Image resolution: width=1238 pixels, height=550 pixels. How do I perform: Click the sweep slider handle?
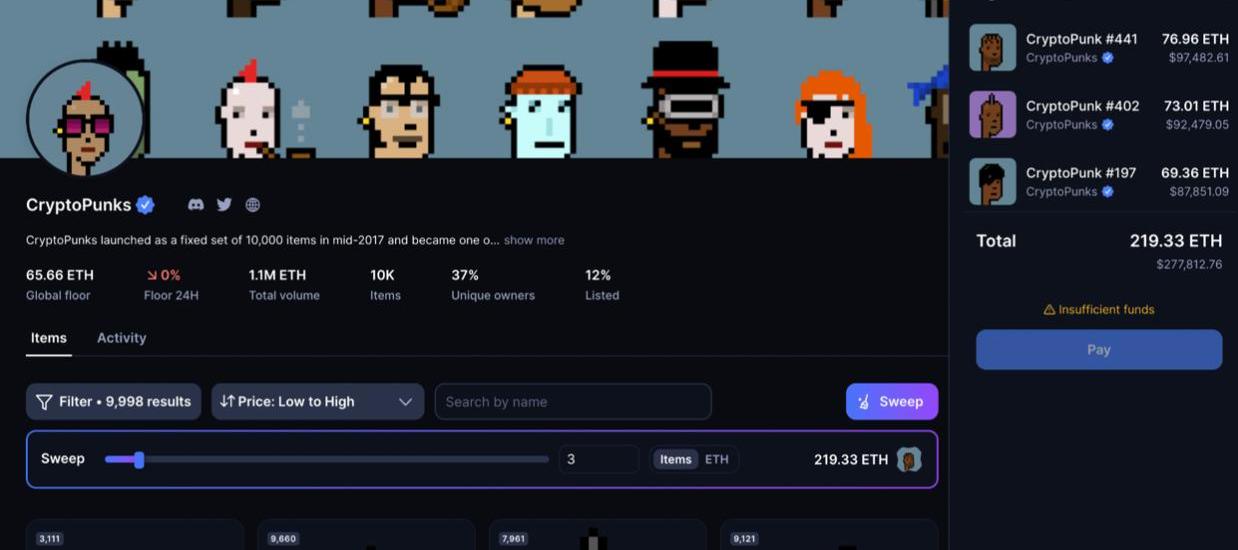139,460
